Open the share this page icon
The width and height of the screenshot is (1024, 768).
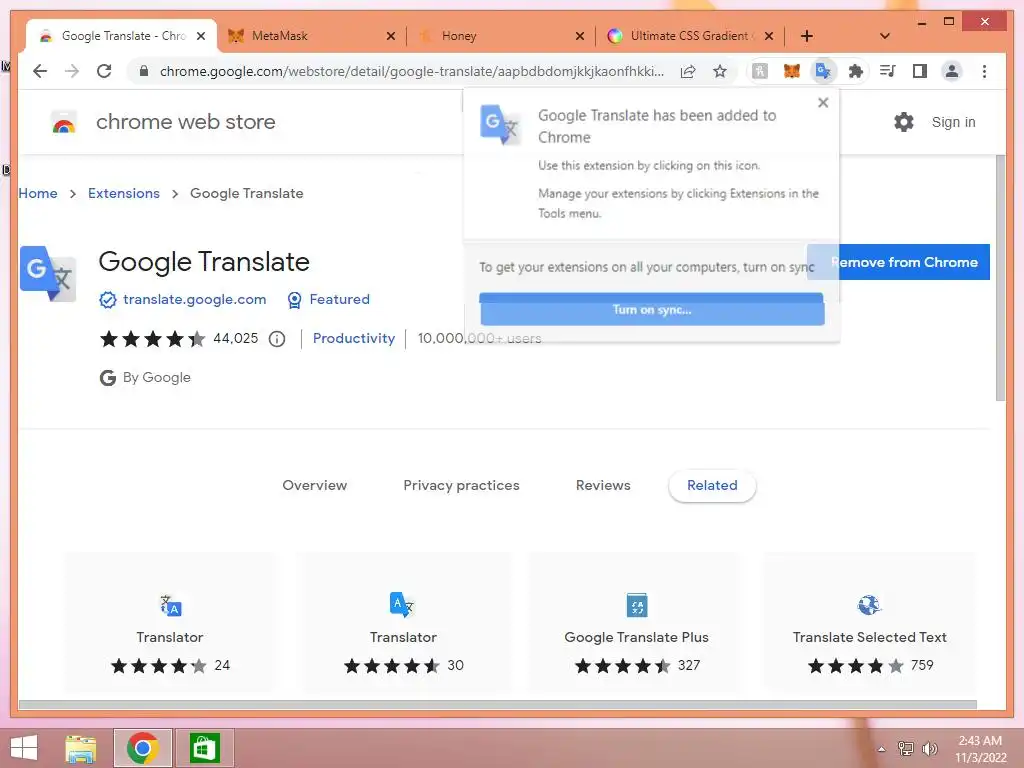tap(688, 71)
